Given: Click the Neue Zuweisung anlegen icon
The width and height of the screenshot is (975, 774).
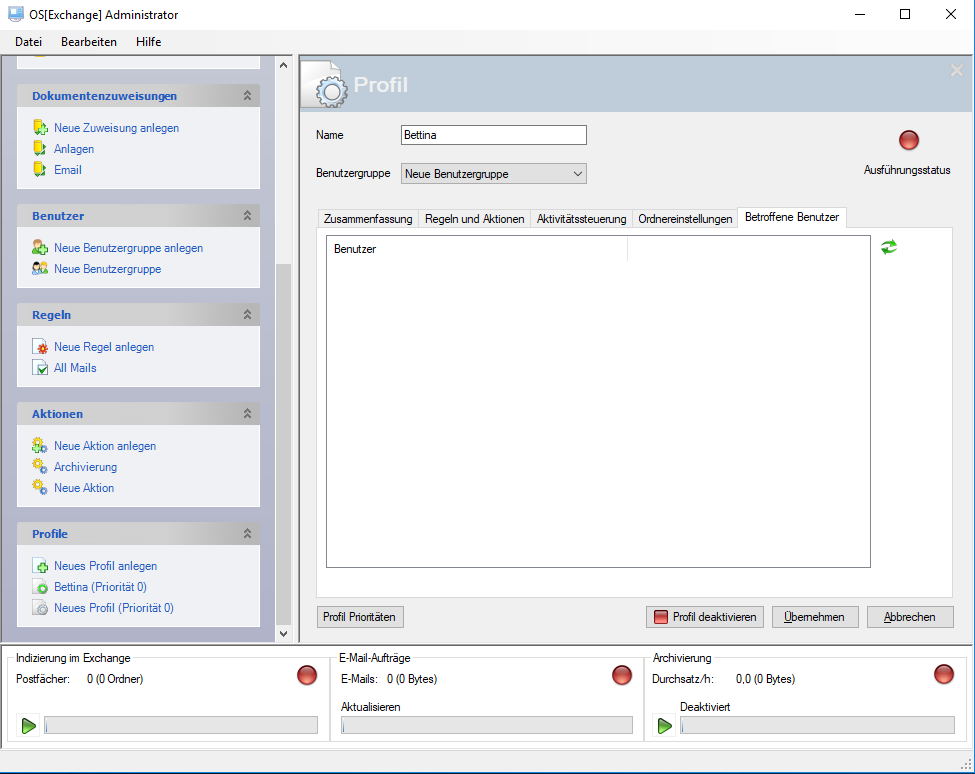Looking at the screenshot, I should pos(40,128).
